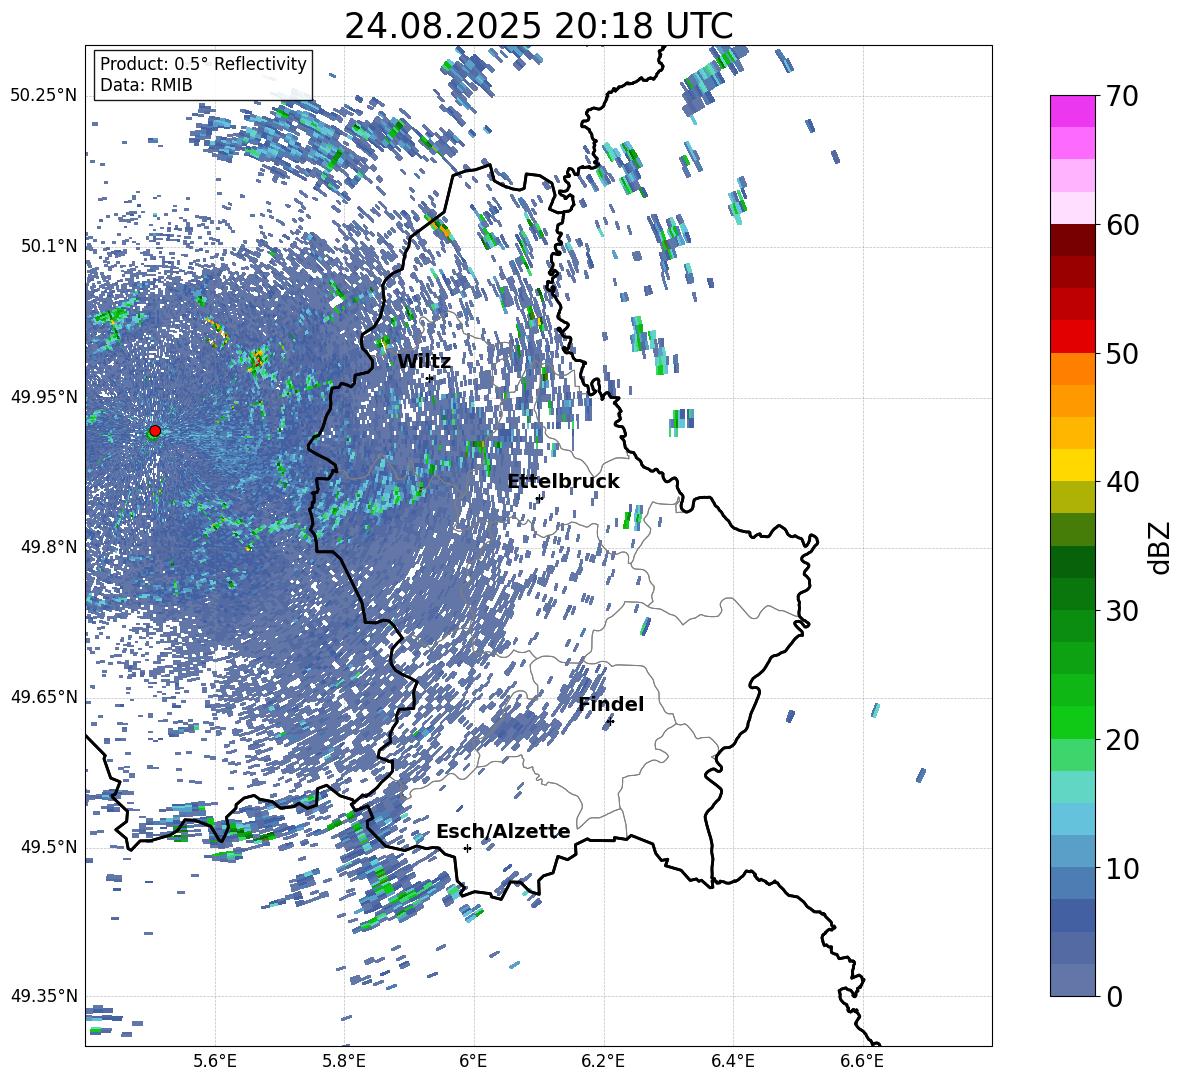The image size is (1184, 1081).
Task: Click the 49.95°N latitude label
Action: coord(44,397)
